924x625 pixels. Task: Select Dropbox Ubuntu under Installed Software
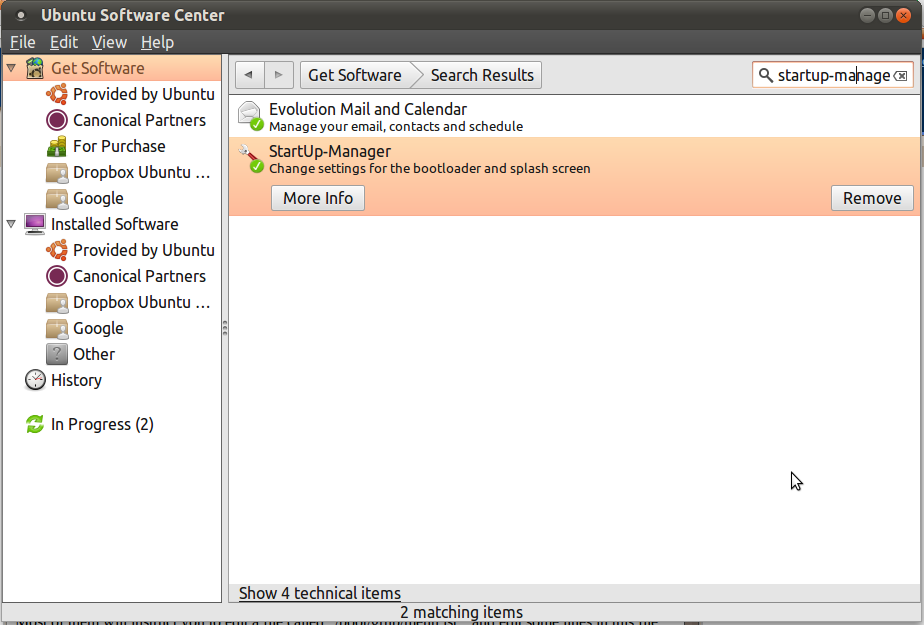point(141,302)
